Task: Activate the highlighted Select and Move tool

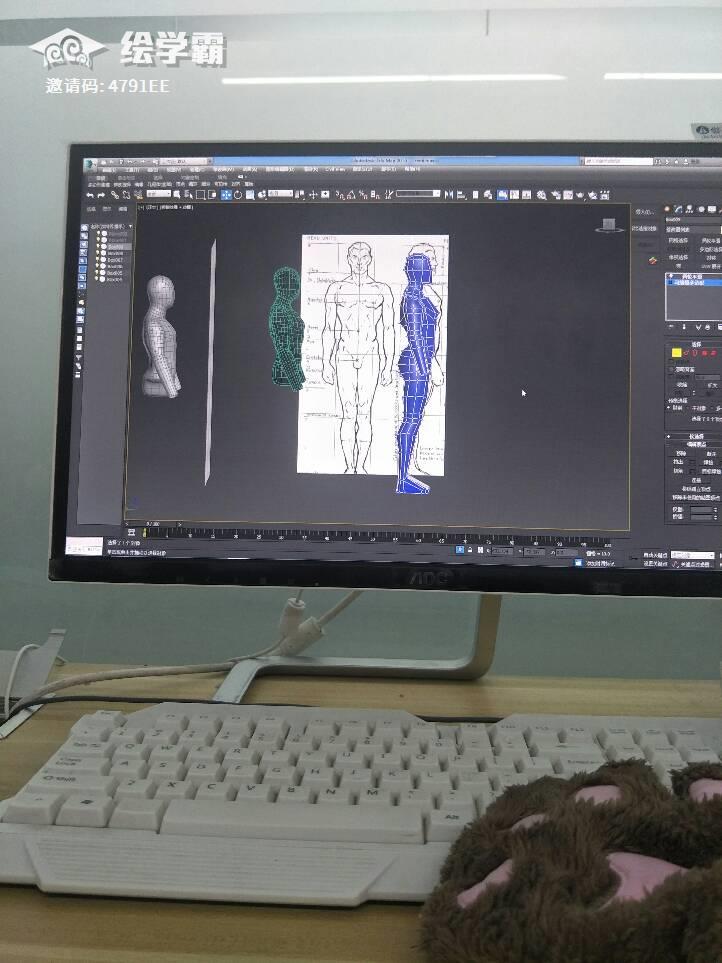Action: coord(227,195)
